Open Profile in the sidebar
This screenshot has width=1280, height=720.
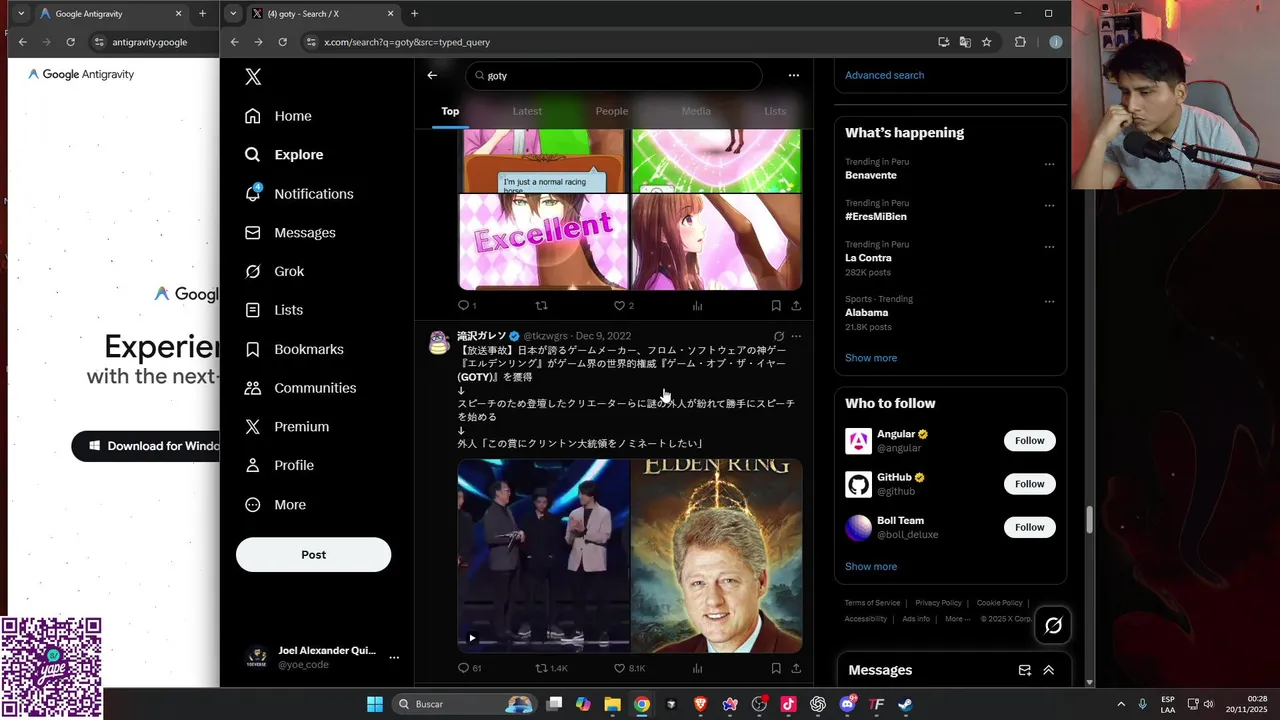pos(279,466)
